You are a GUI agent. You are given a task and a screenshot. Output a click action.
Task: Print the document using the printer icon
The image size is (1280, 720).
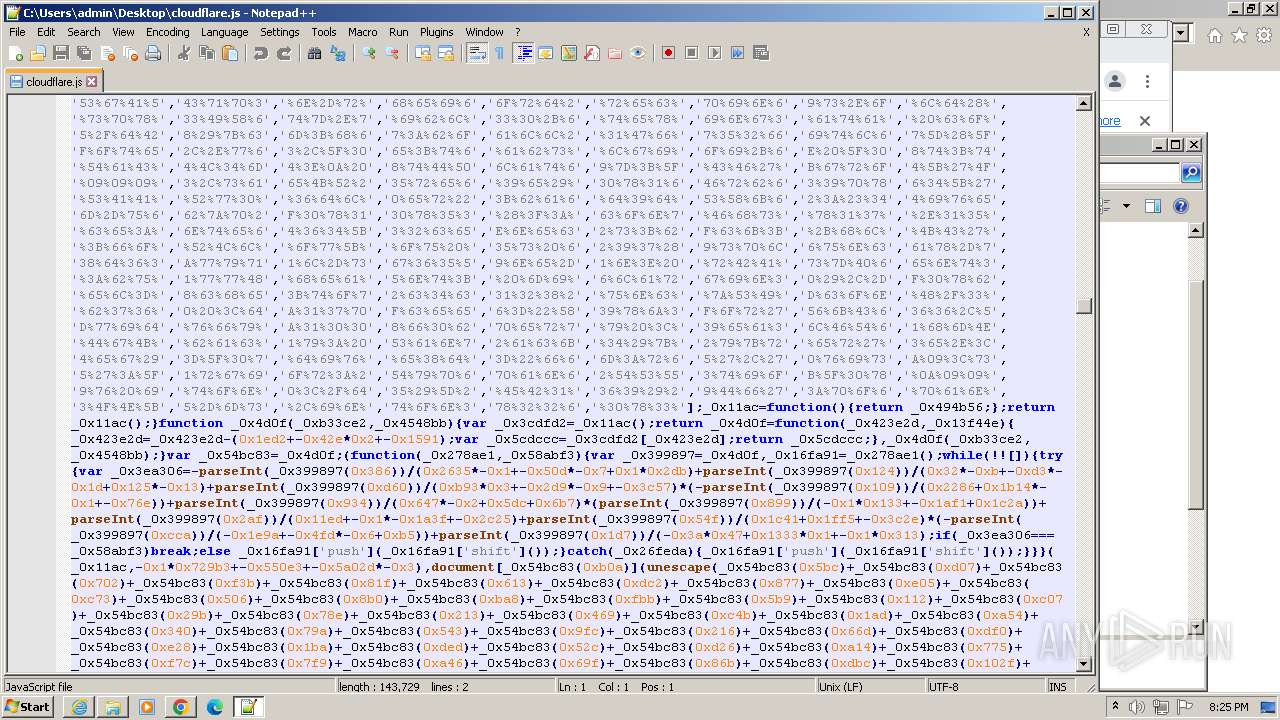pyautogui.click(x=153, y=53)
